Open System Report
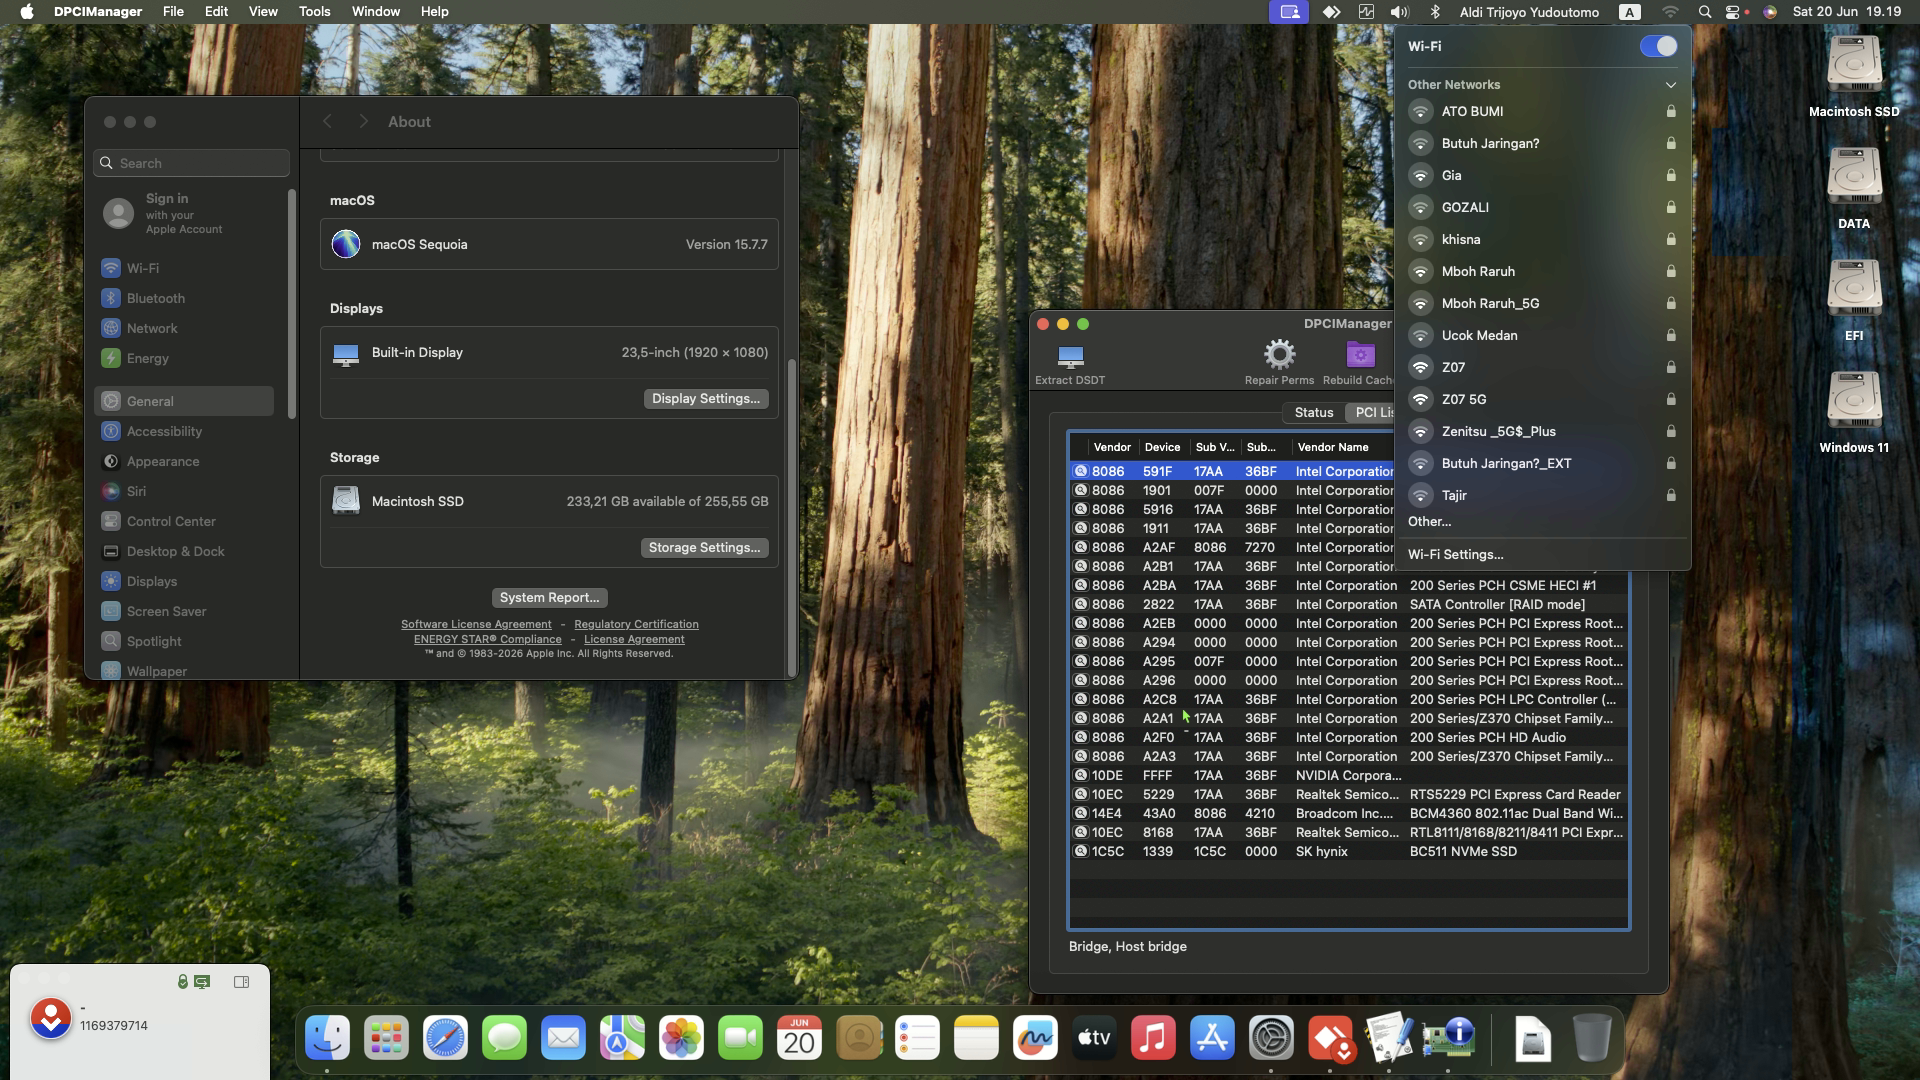The width and height of the screenshot is (1920, 1080). coord(549,597)
